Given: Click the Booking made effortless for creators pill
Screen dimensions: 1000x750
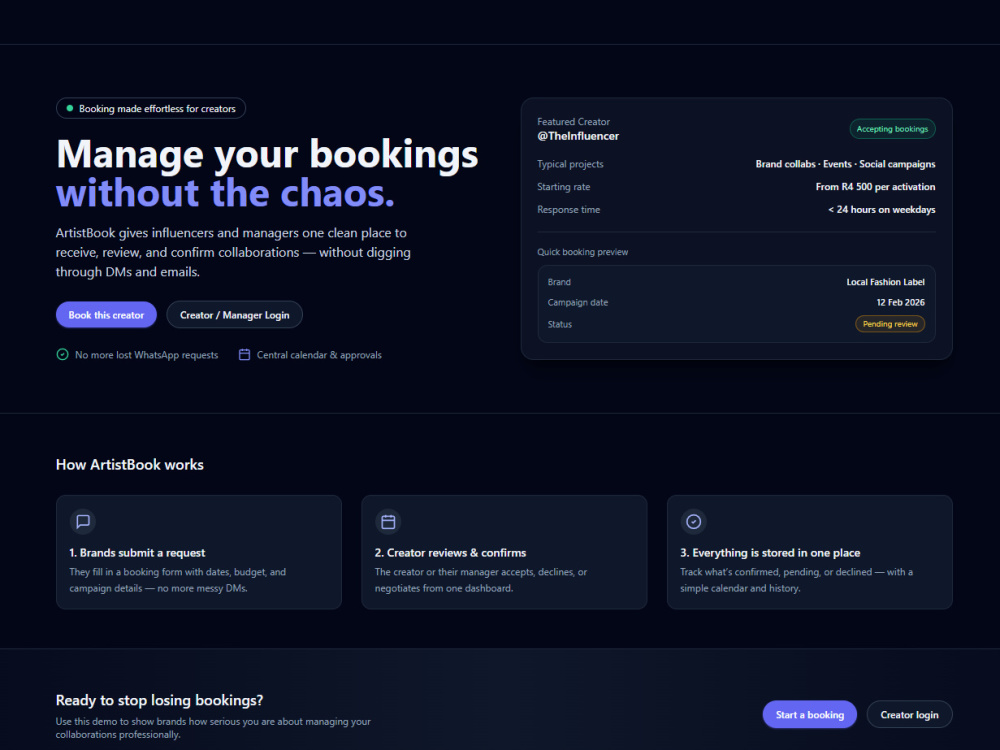Looking at the screenshot, I should pos(151,108).
